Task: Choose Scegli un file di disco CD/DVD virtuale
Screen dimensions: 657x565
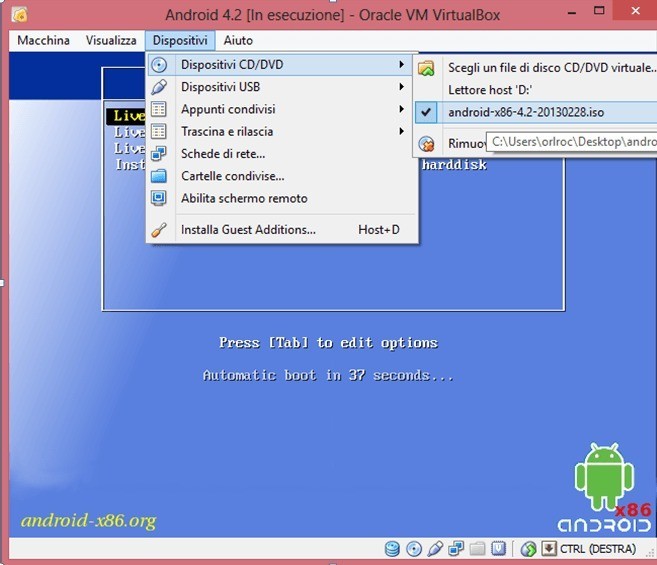Action: 550,68
